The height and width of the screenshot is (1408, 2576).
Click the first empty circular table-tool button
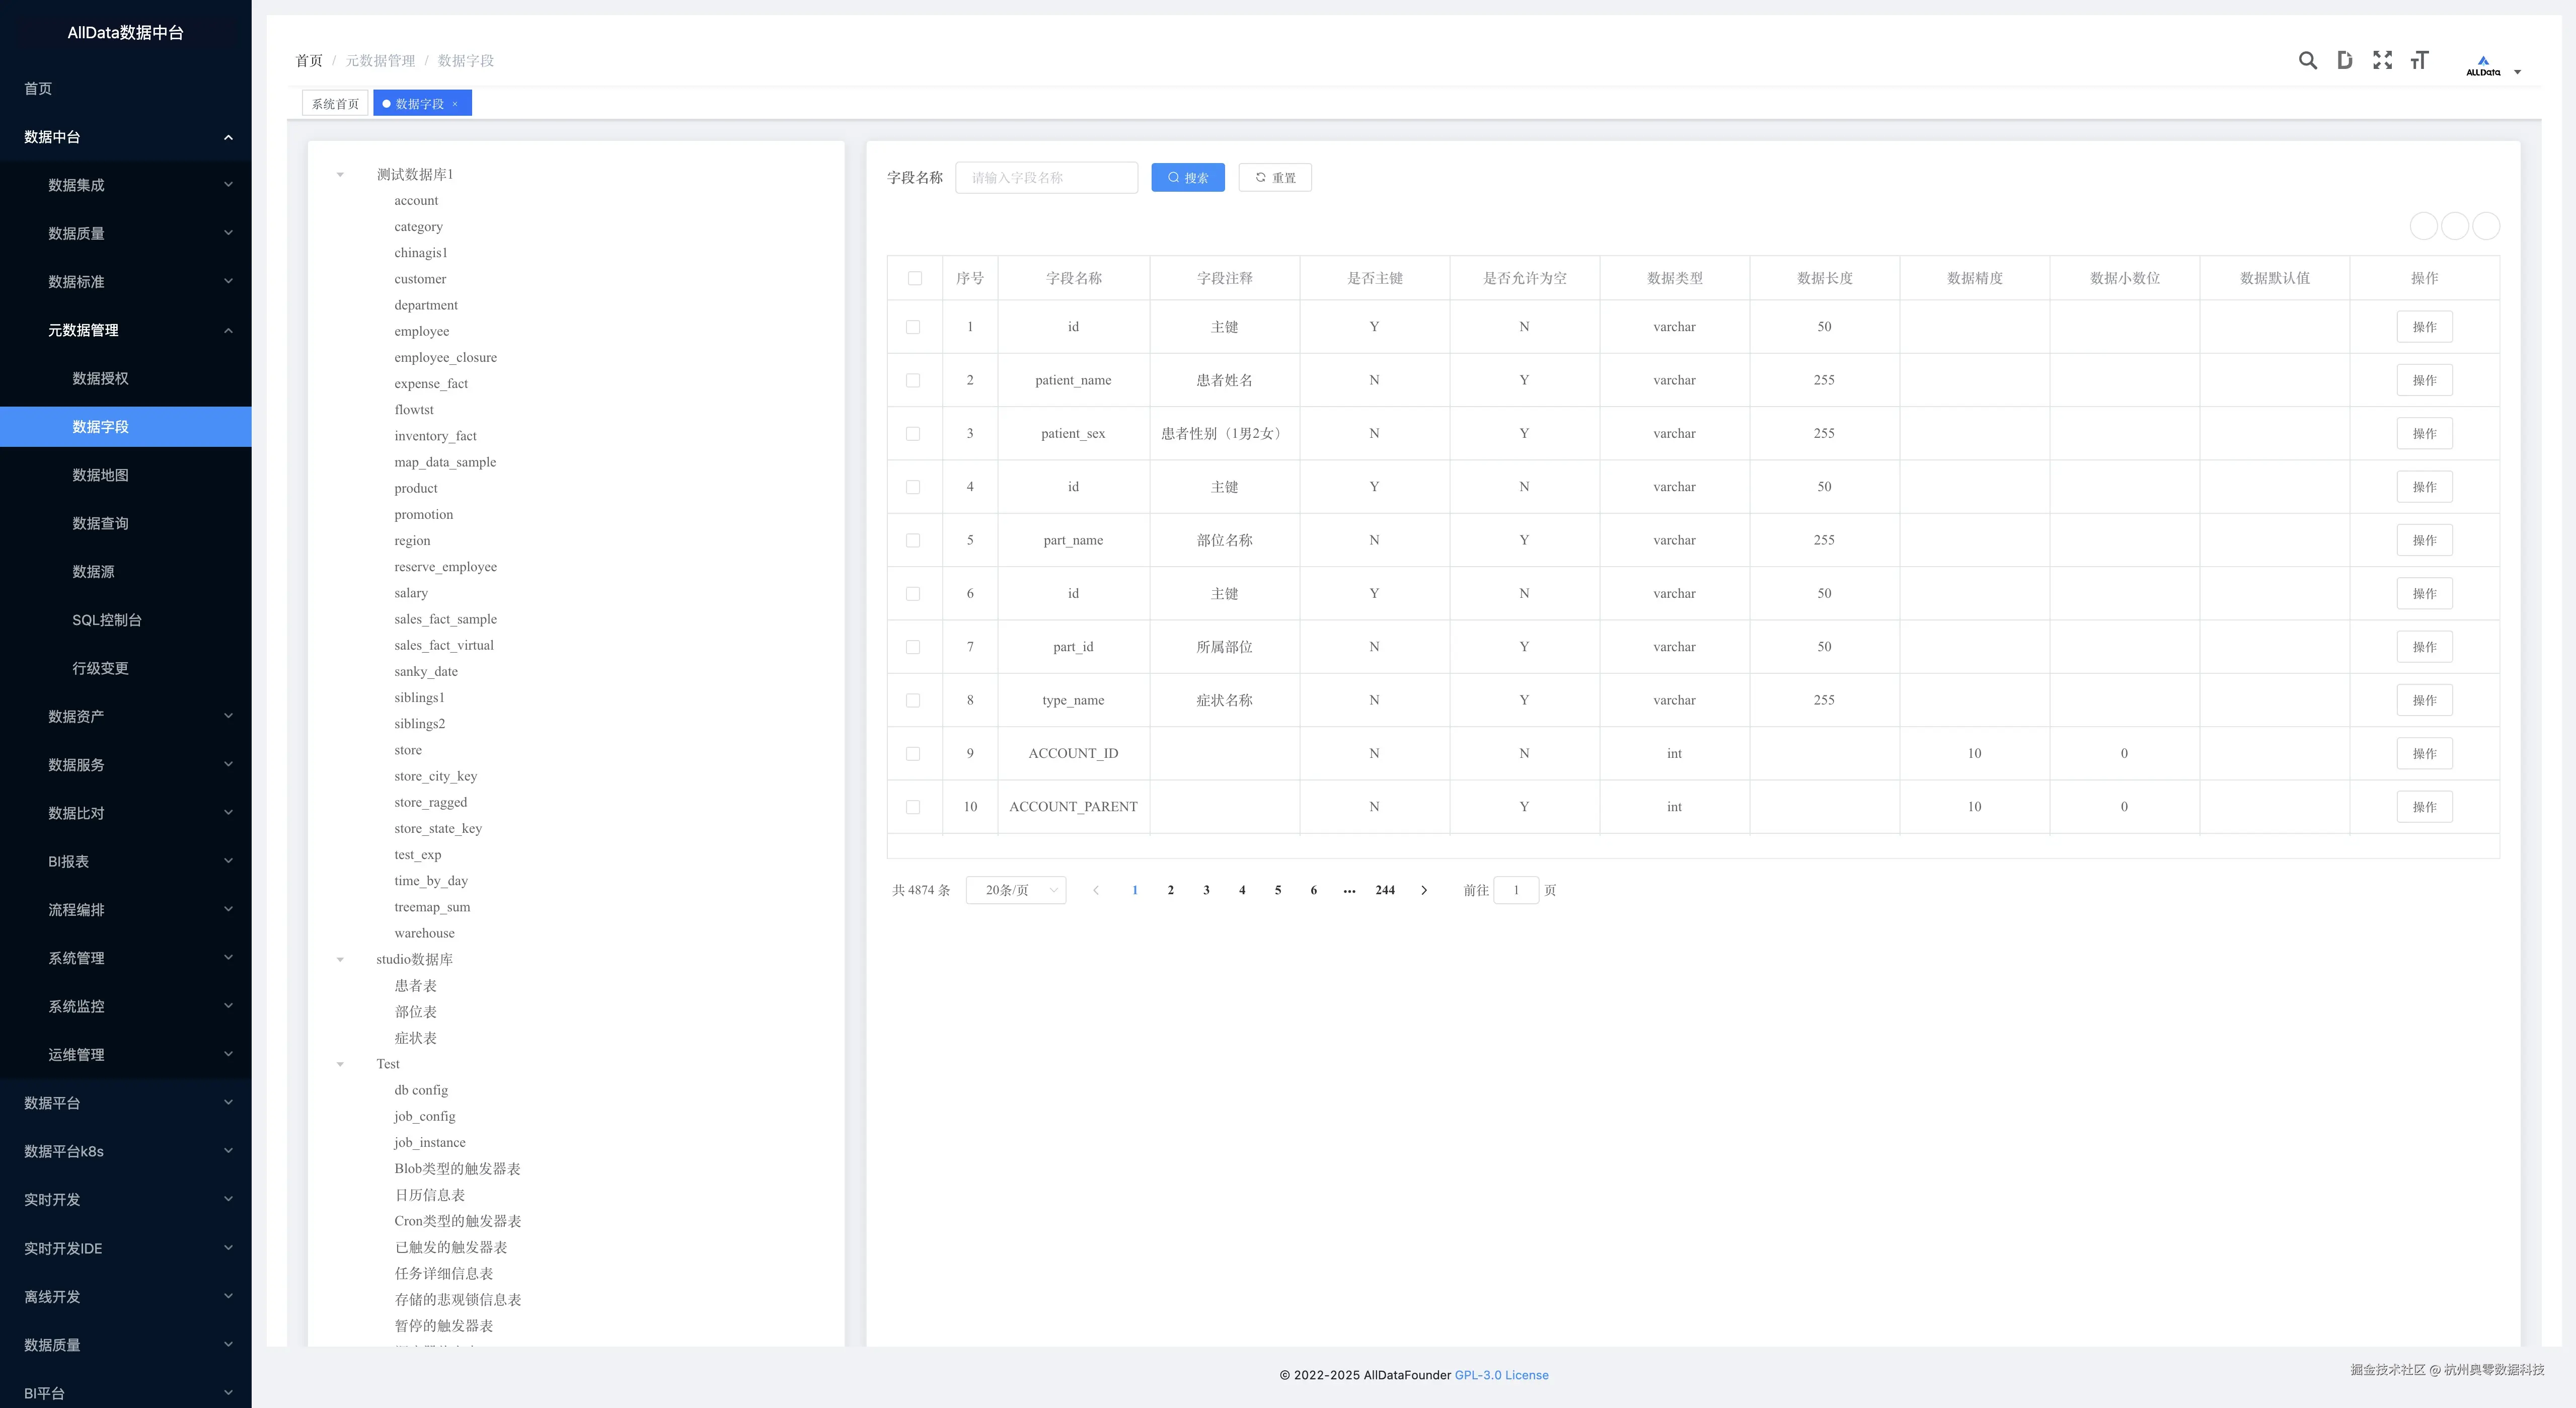[2423, 226]
